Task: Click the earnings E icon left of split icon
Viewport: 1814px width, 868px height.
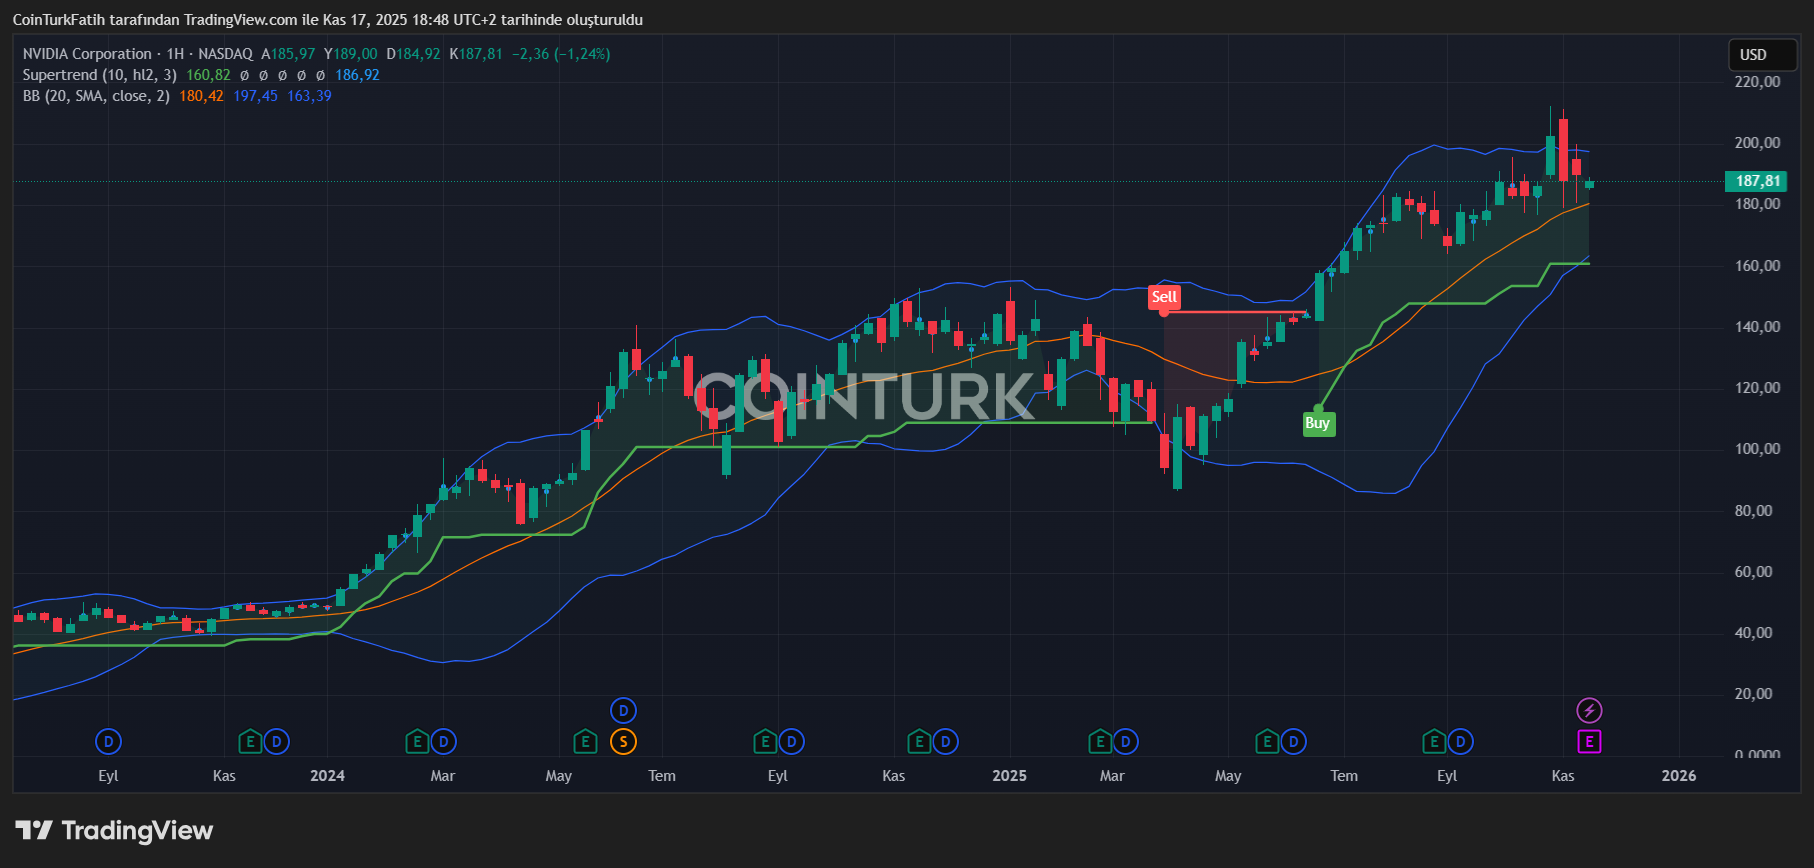Action: (585, 742)
